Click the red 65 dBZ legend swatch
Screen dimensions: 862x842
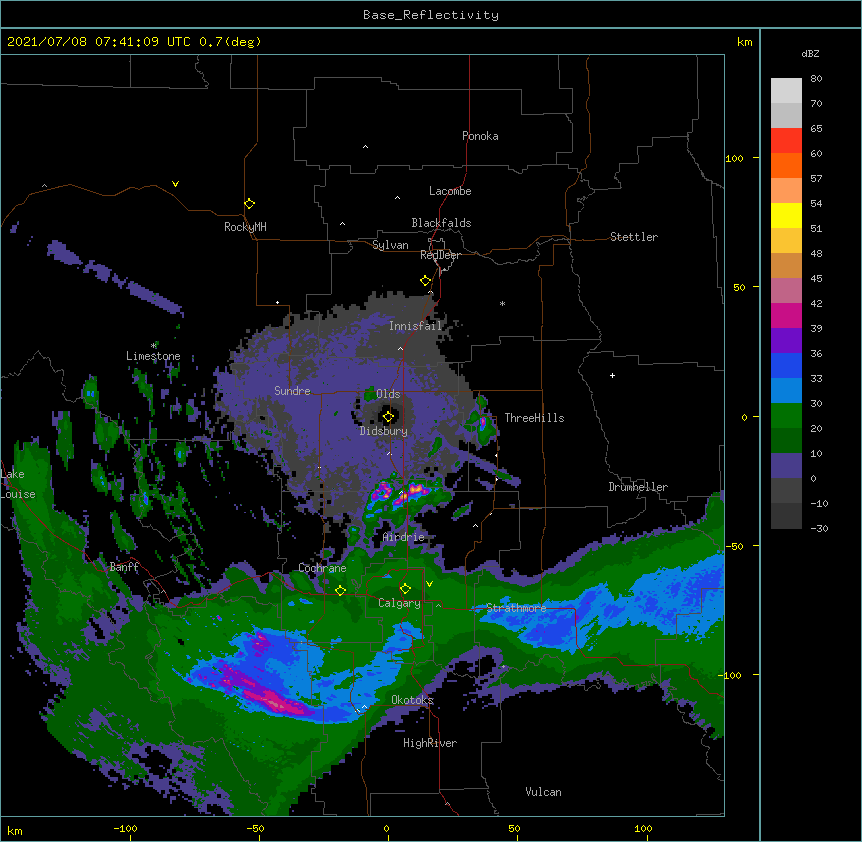786,140
